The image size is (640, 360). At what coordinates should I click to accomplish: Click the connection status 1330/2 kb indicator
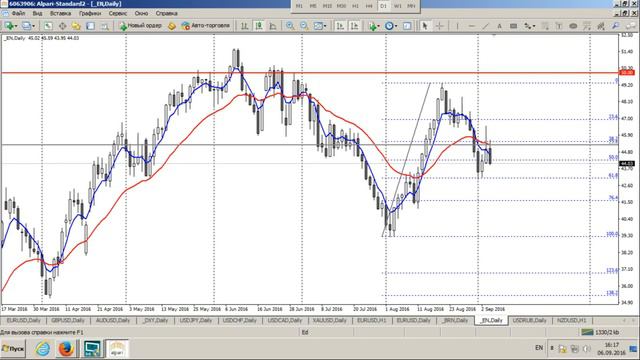click(600, 332)
